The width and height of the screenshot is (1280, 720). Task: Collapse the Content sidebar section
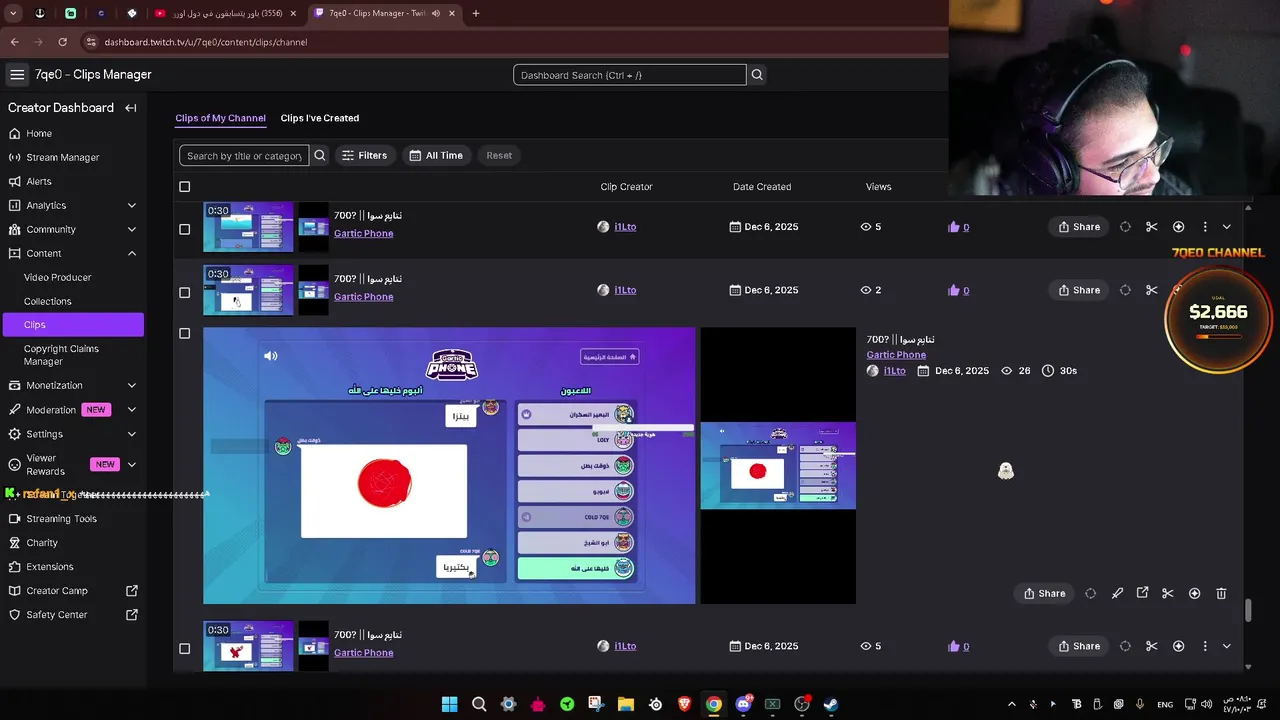pos(132,253)
